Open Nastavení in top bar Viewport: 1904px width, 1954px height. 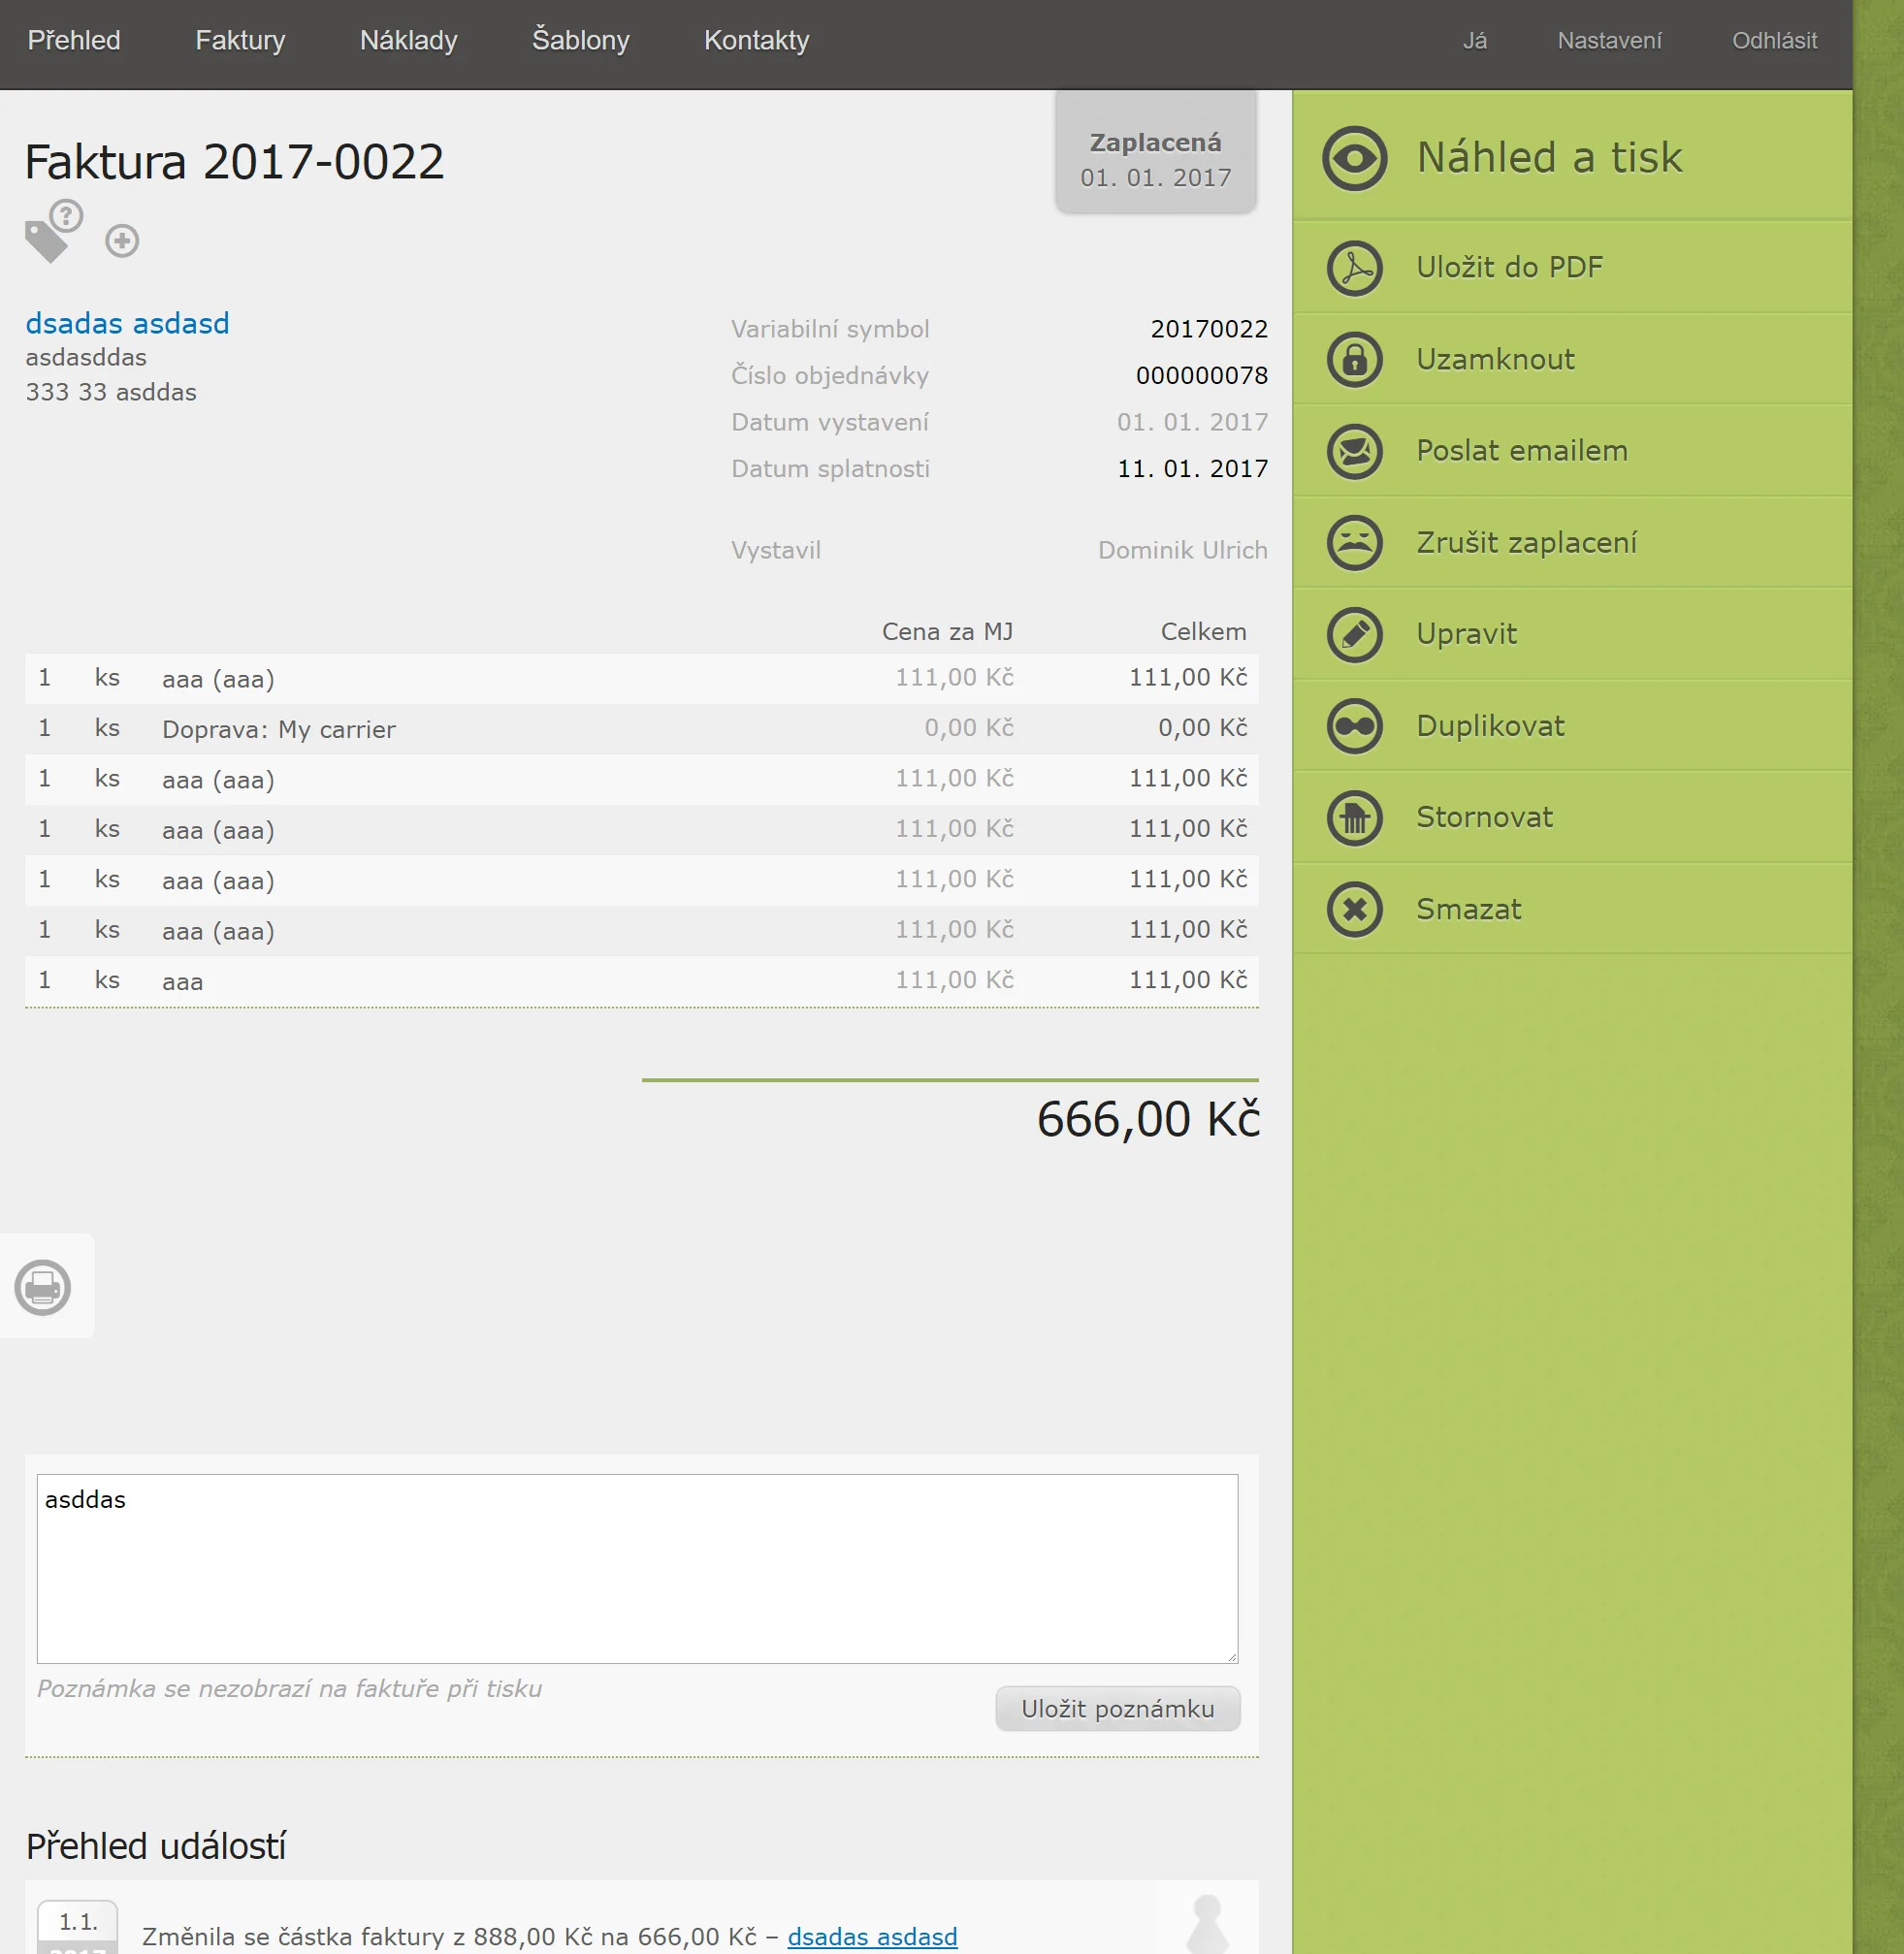point(1608,41)
